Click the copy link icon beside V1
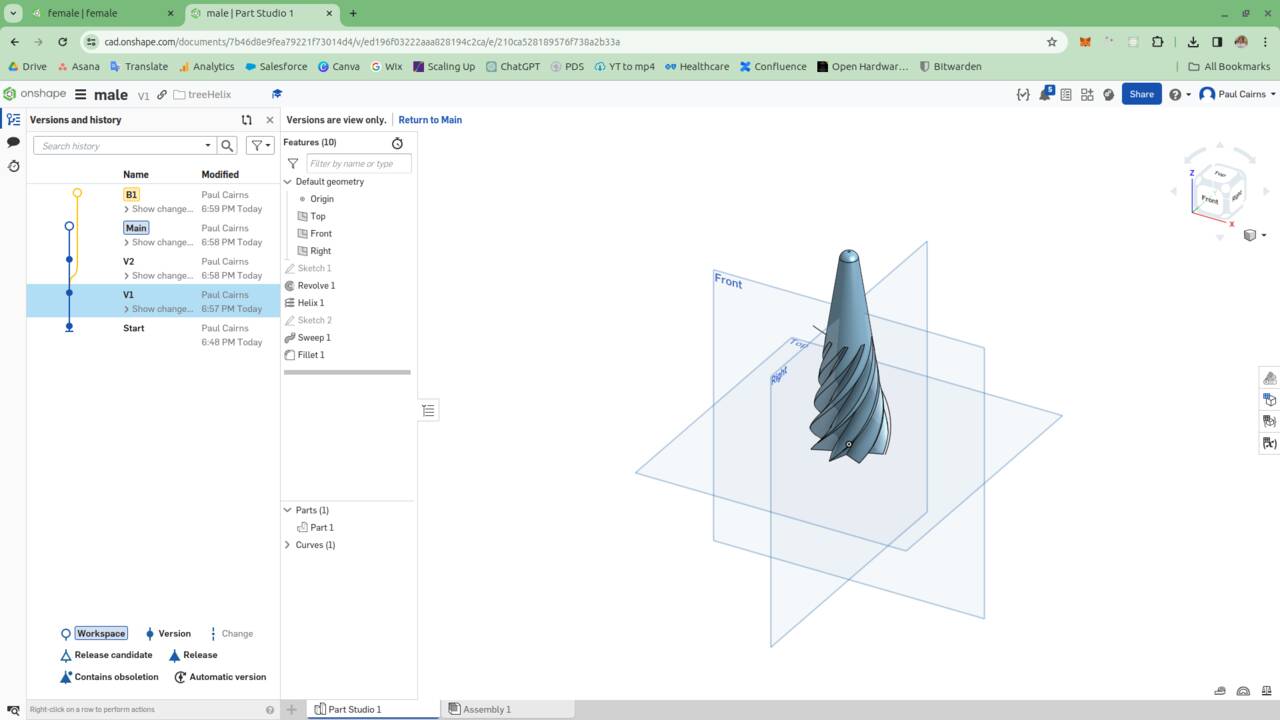 (162, 95)
